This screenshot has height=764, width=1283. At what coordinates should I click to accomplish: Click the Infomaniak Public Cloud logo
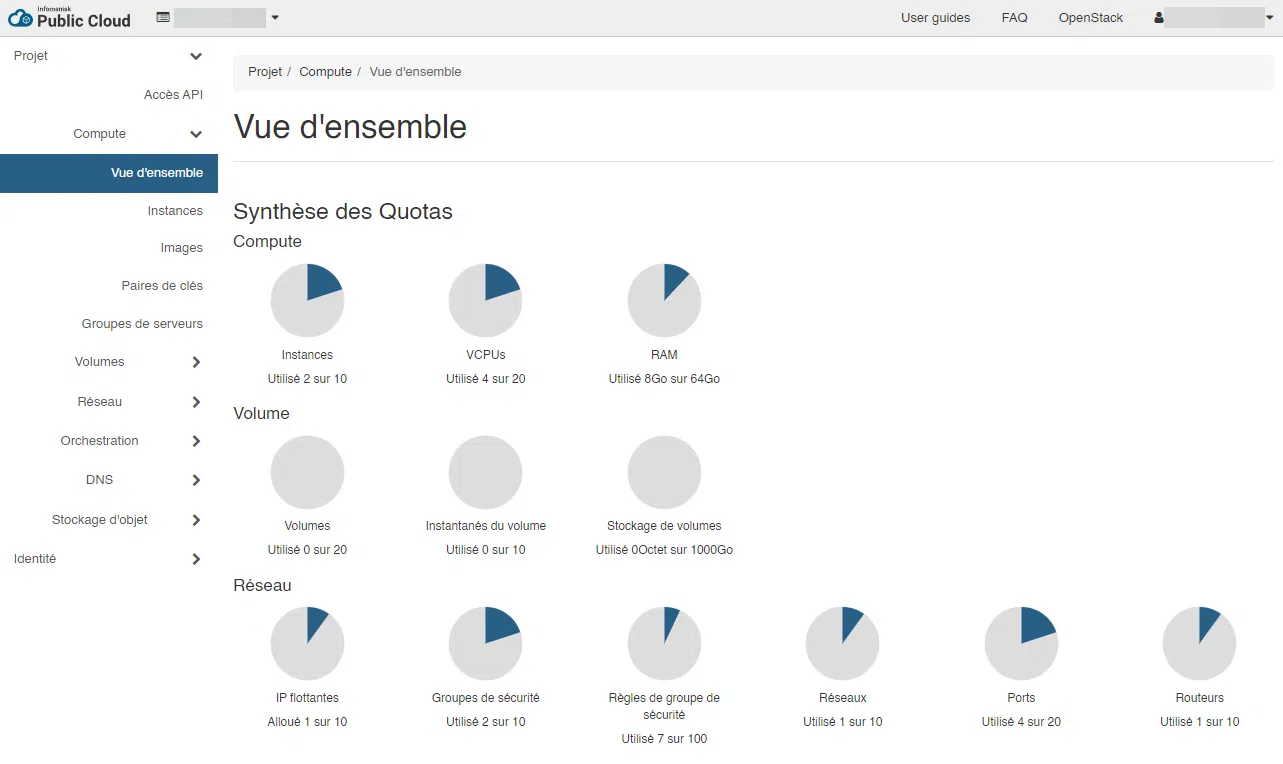69,17
